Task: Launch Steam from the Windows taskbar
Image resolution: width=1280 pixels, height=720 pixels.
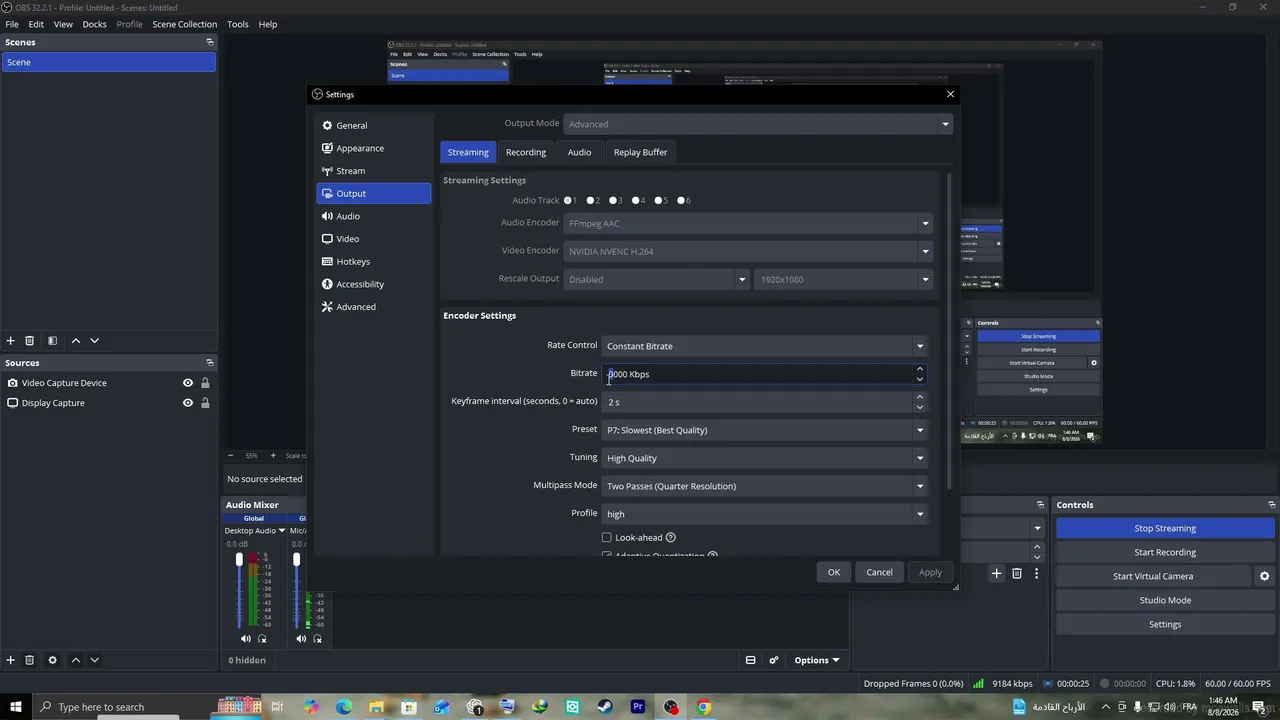Action: pyautogui.click(x=605, y=707)
